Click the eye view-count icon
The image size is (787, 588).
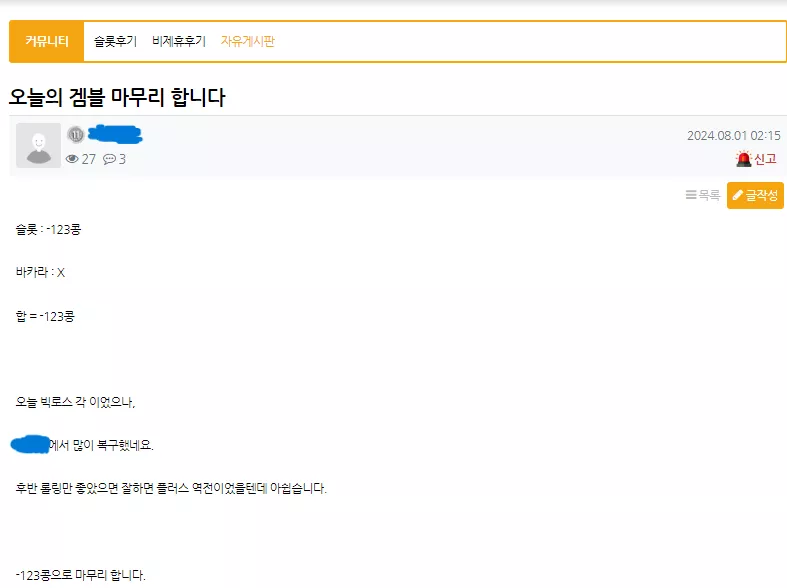coord(72,159)
